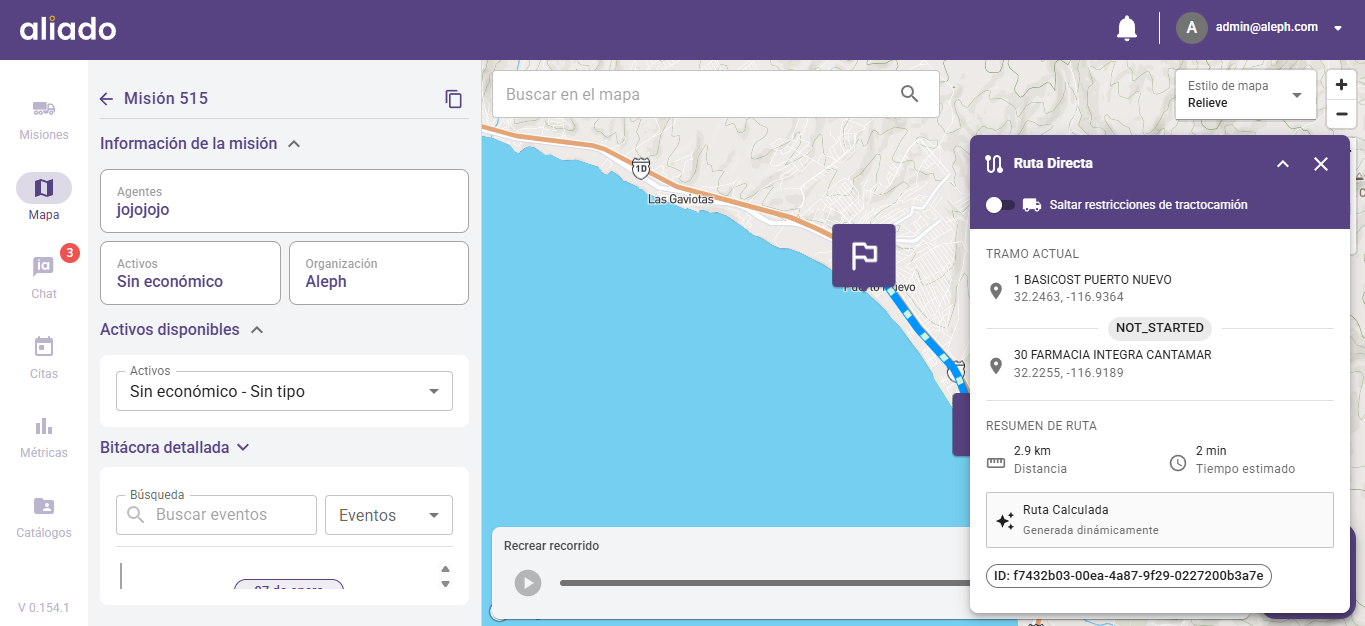Go back using the arrow beside Misión 515
This screenshot has height=626, width=1365.
pos(107,99)
